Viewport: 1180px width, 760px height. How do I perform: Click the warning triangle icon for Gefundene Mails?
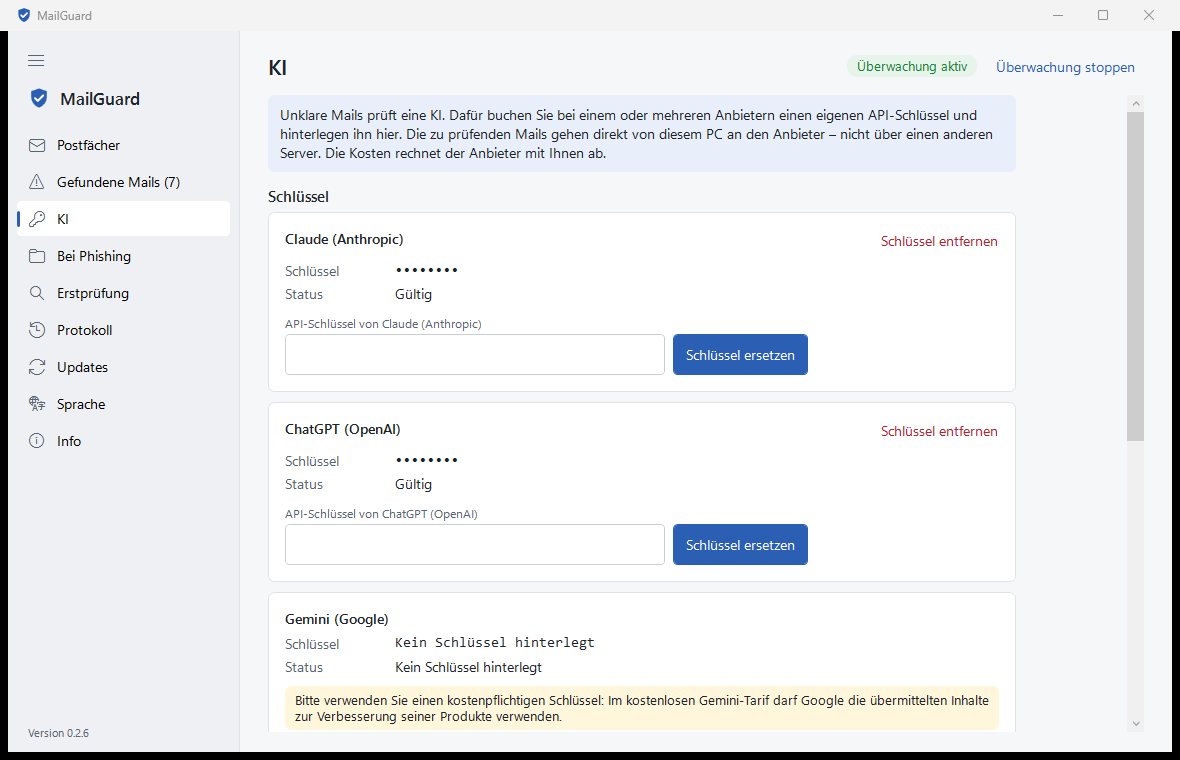[37, 182]
